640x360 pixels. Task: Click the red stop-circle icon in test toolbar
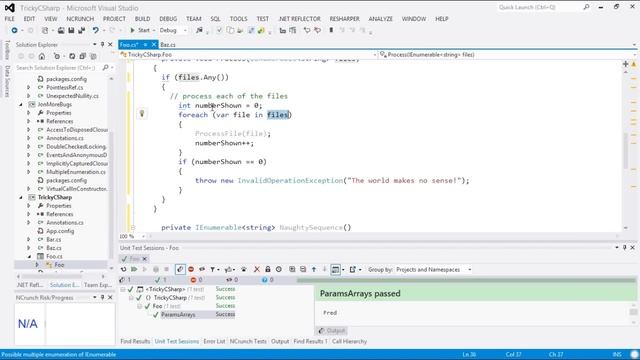click(191, 269)
